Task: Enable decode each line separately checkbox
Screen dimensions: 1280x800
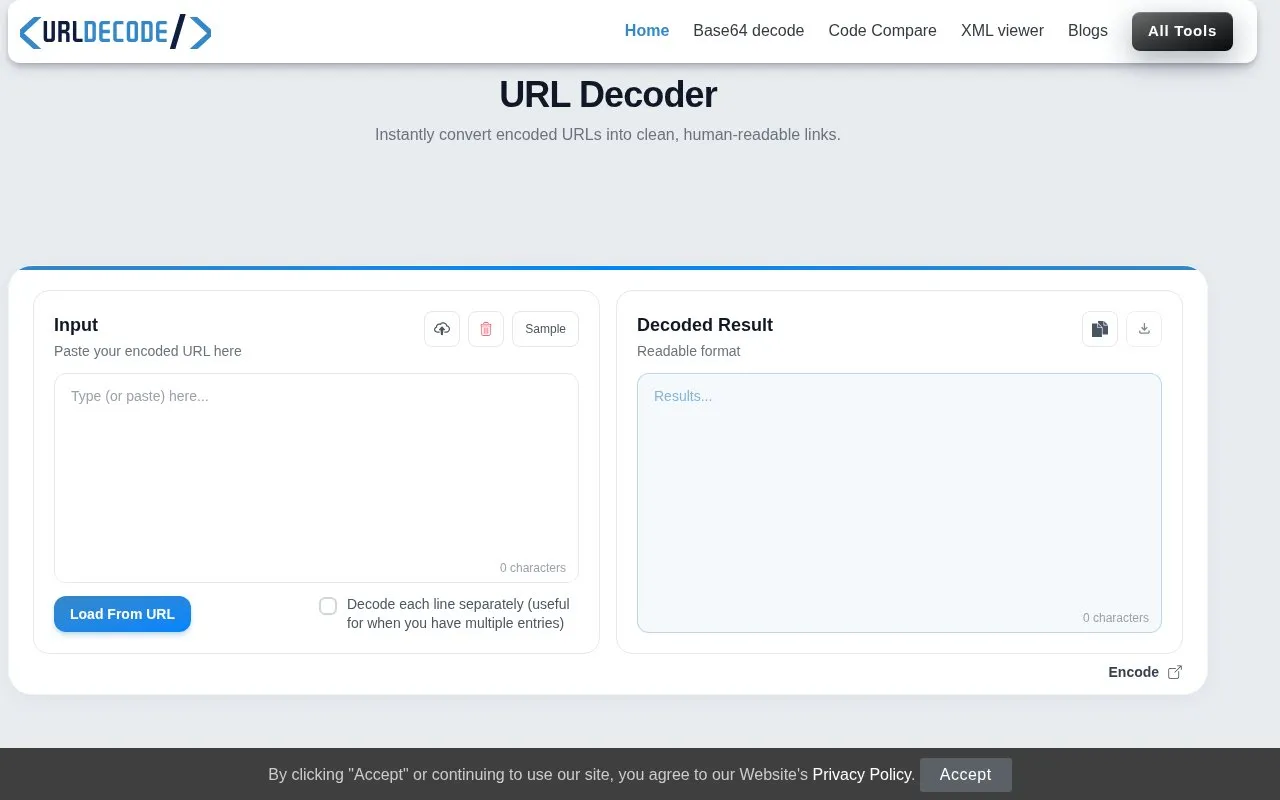Action: [x=328, y=606]
